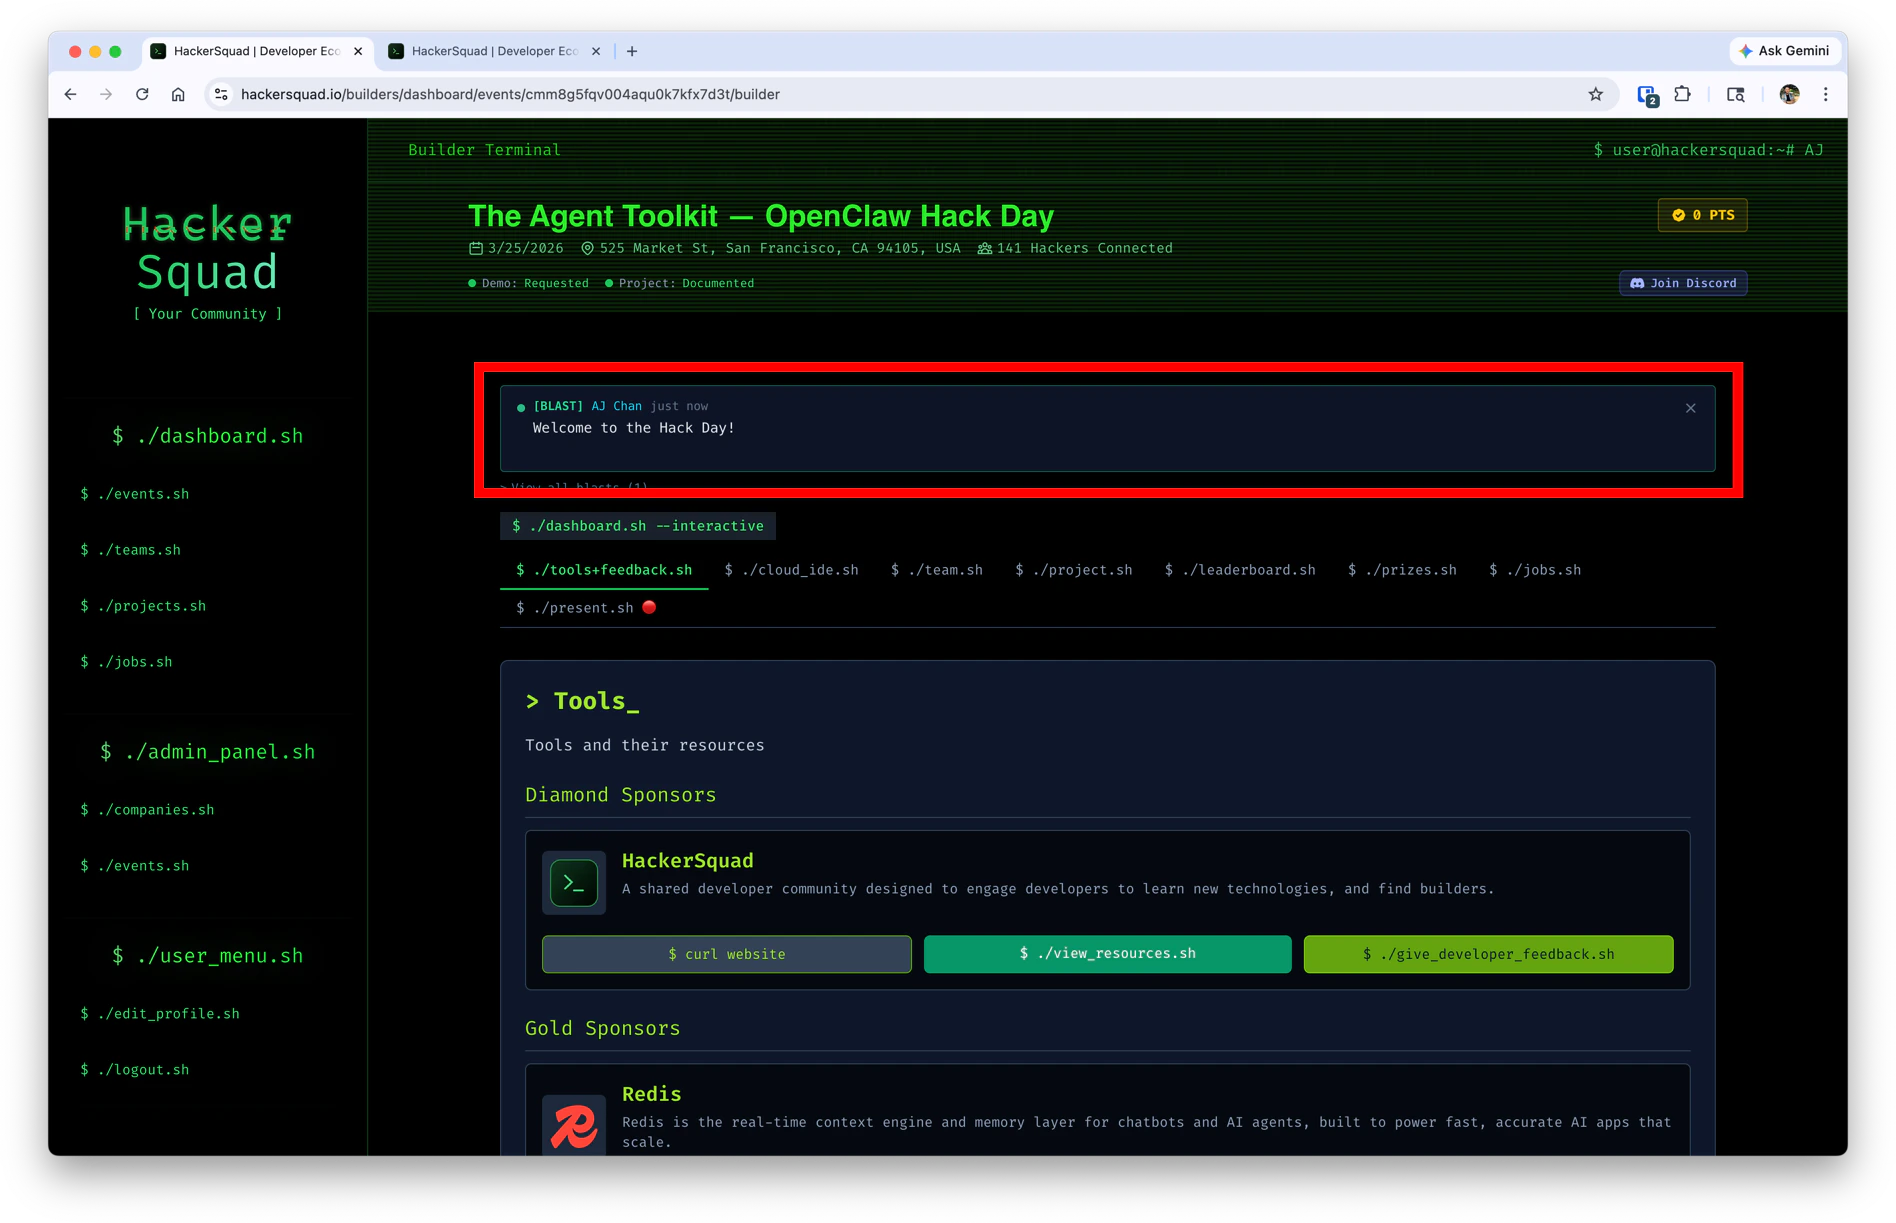Click the Demo: Requested status
This screenshot has width=1896, height=1223.
[x=529, y=283]
